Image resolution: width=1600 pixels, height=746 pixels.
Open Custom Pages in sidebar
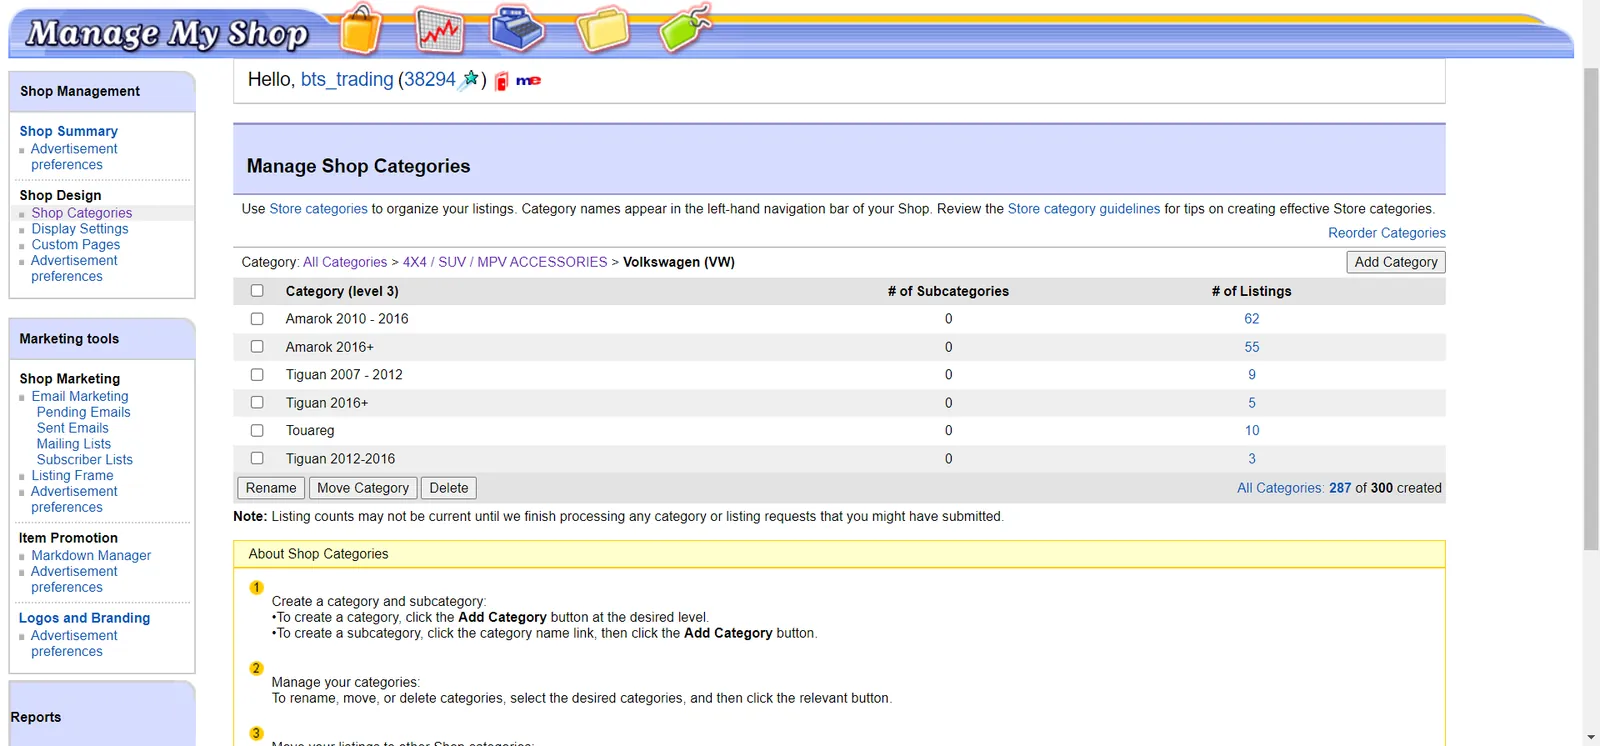[75, 245]
